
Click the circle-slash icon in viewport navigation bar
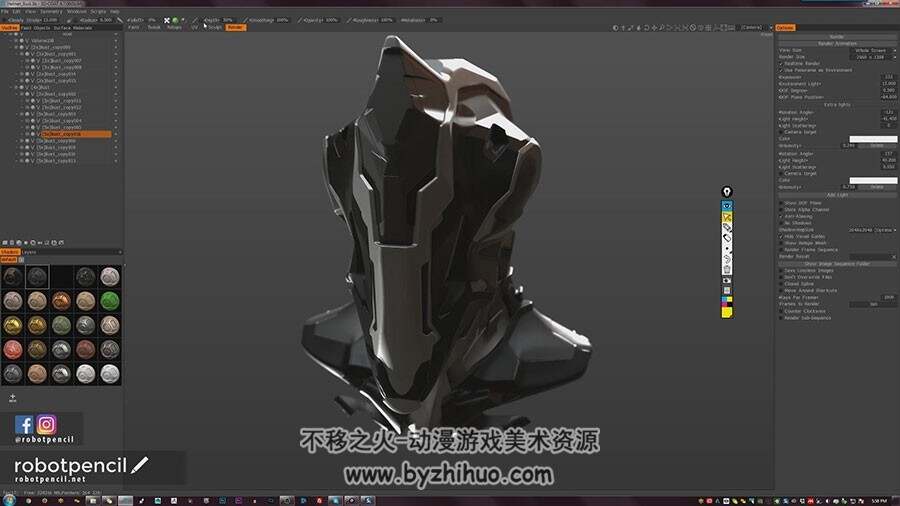tap(693, 28)
